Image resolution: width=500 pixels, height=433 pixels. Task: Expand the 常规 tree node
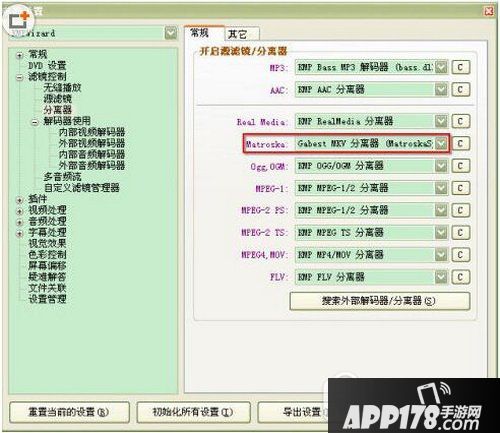click(20, 55)
